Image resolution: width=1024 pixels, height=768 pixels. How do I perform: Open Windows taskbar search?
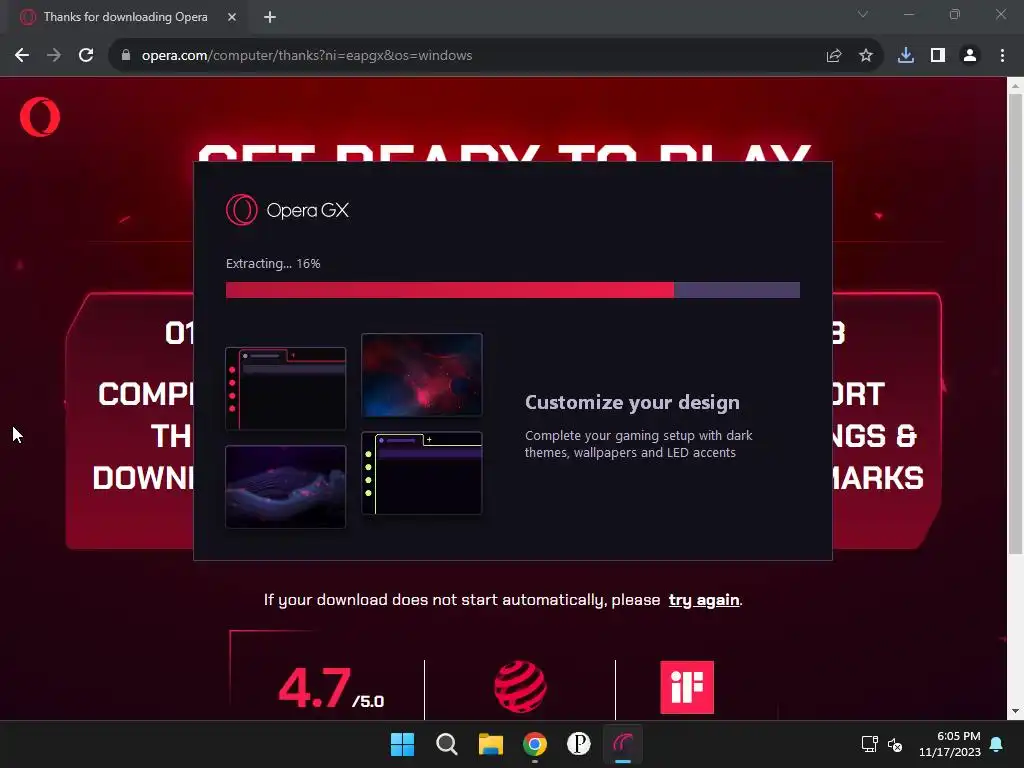[447, 744]
